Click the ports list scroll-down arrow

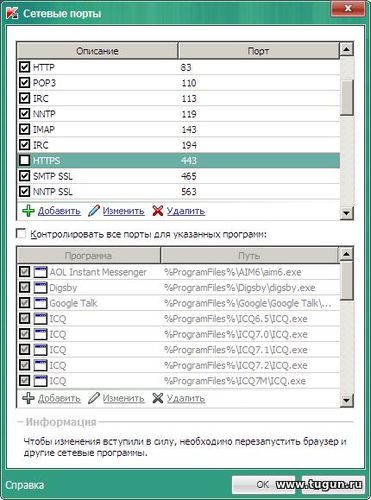pyautogui.click(x=347, y=212)
